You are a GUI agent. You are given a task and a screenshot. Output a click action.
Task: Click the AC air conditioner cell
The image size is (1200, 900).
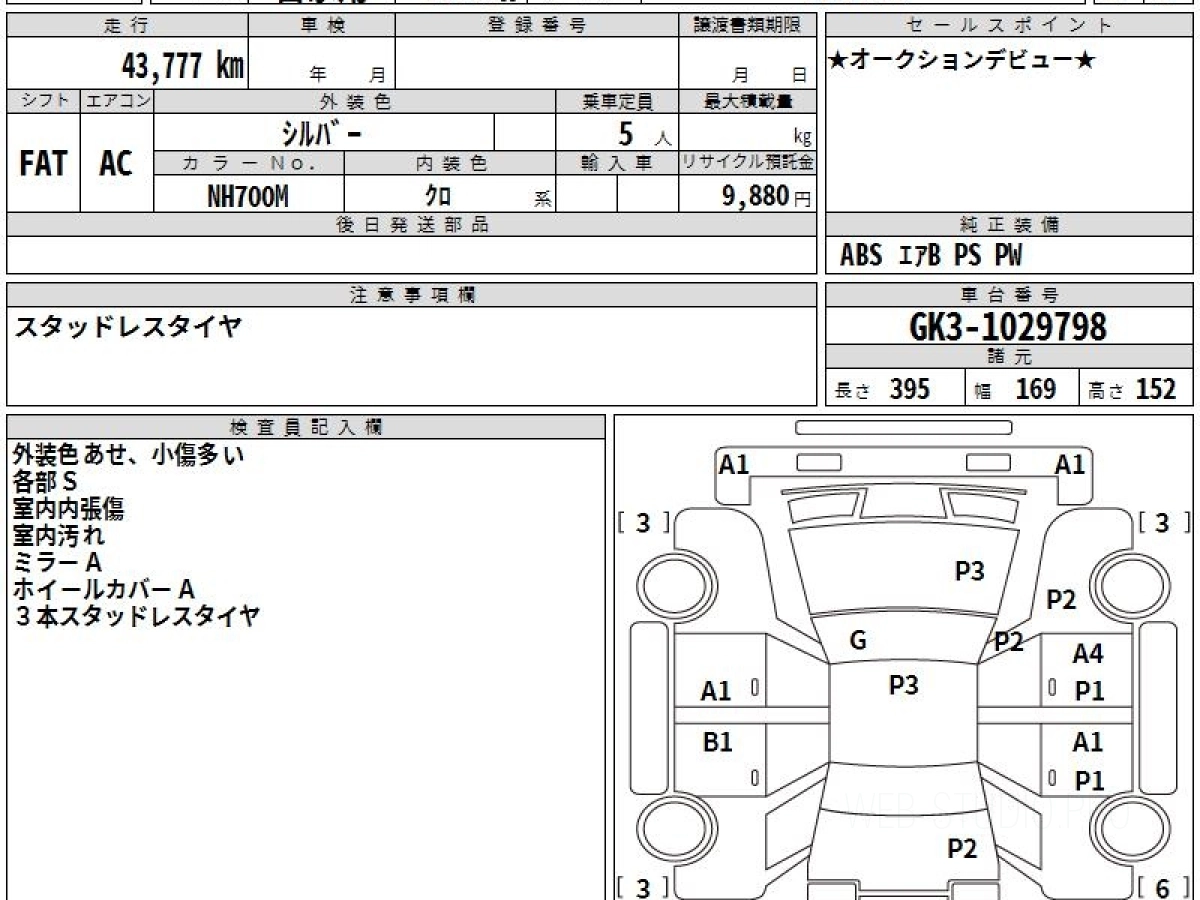[x=116, y=163]
